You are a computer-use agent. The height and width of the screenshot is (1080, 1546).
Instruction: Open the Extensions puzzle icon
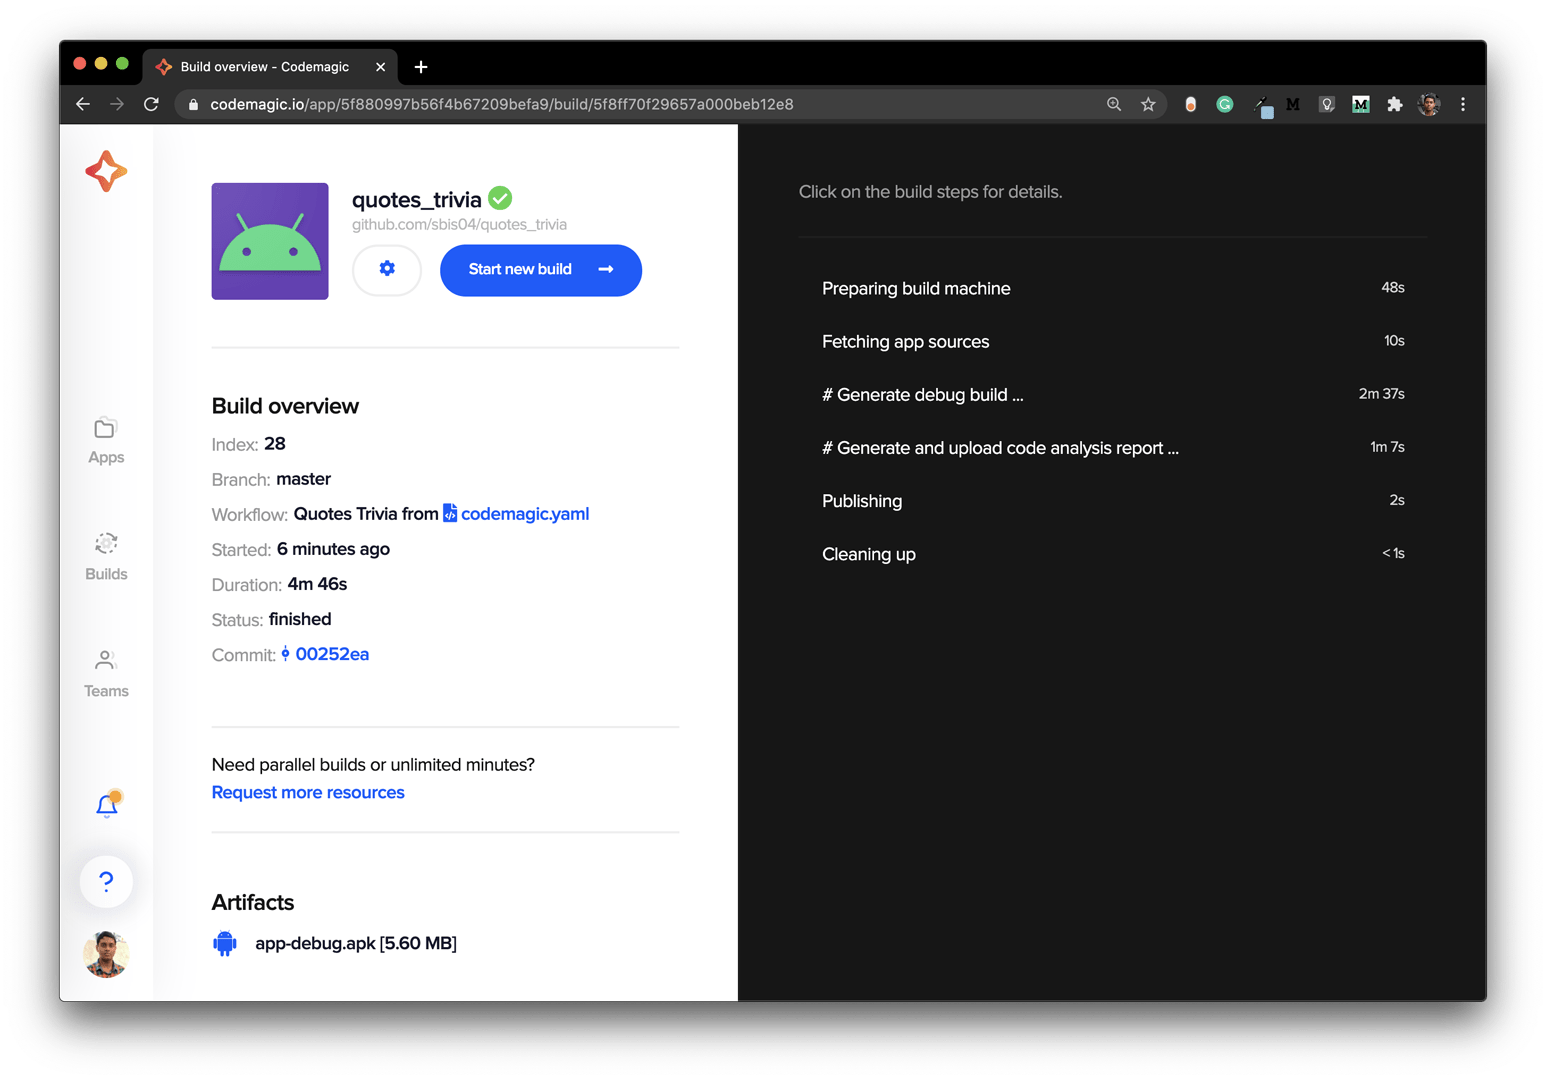pos(1395,104)
